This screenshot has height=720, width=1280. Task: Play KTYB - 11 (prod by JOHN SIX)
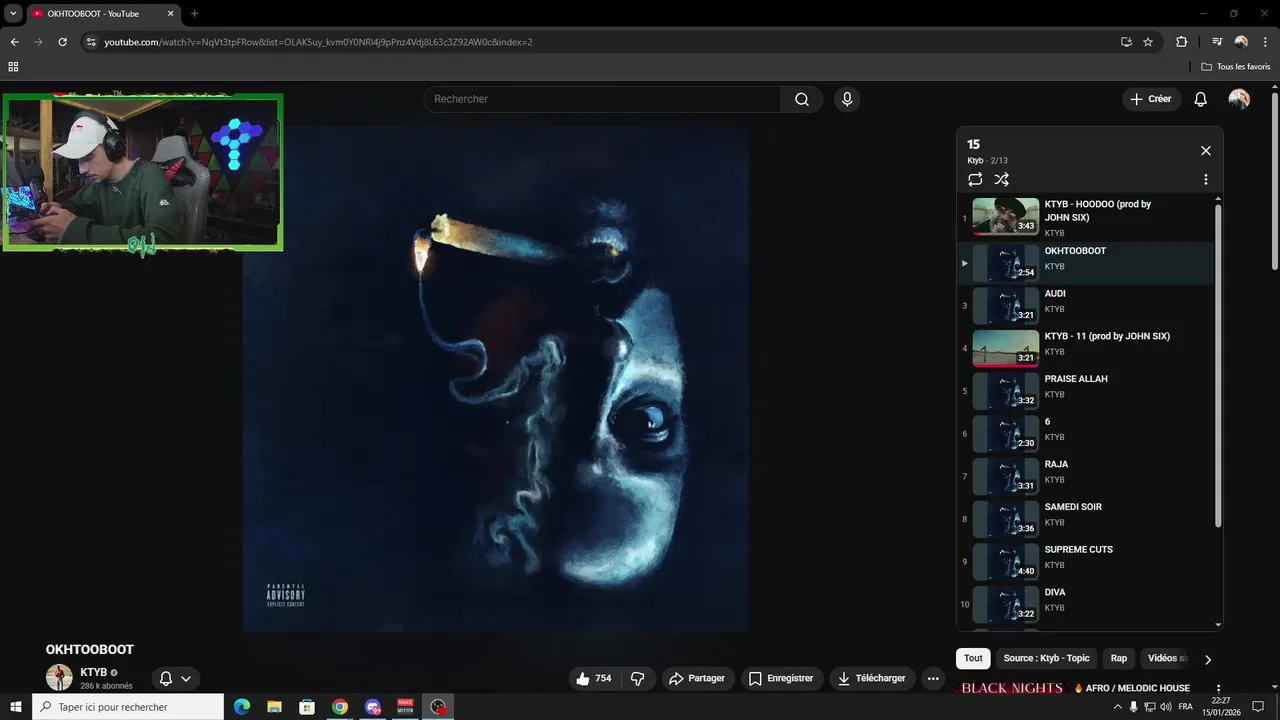click(1085, 348)
